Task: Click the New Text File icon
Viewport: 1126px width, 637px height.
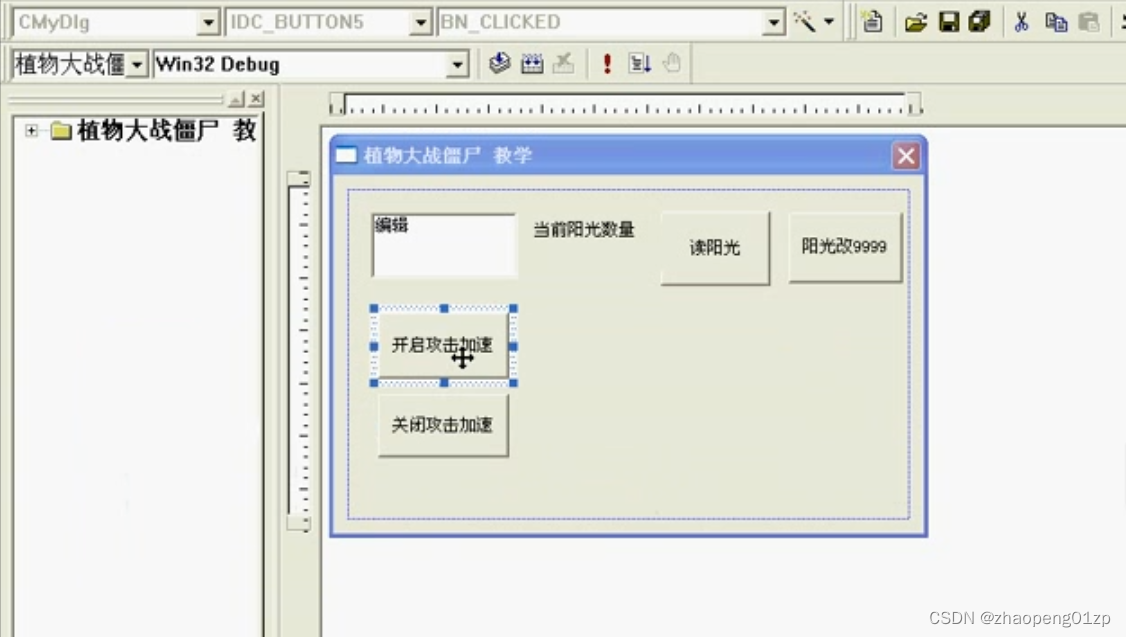Action: pos(873,22)
